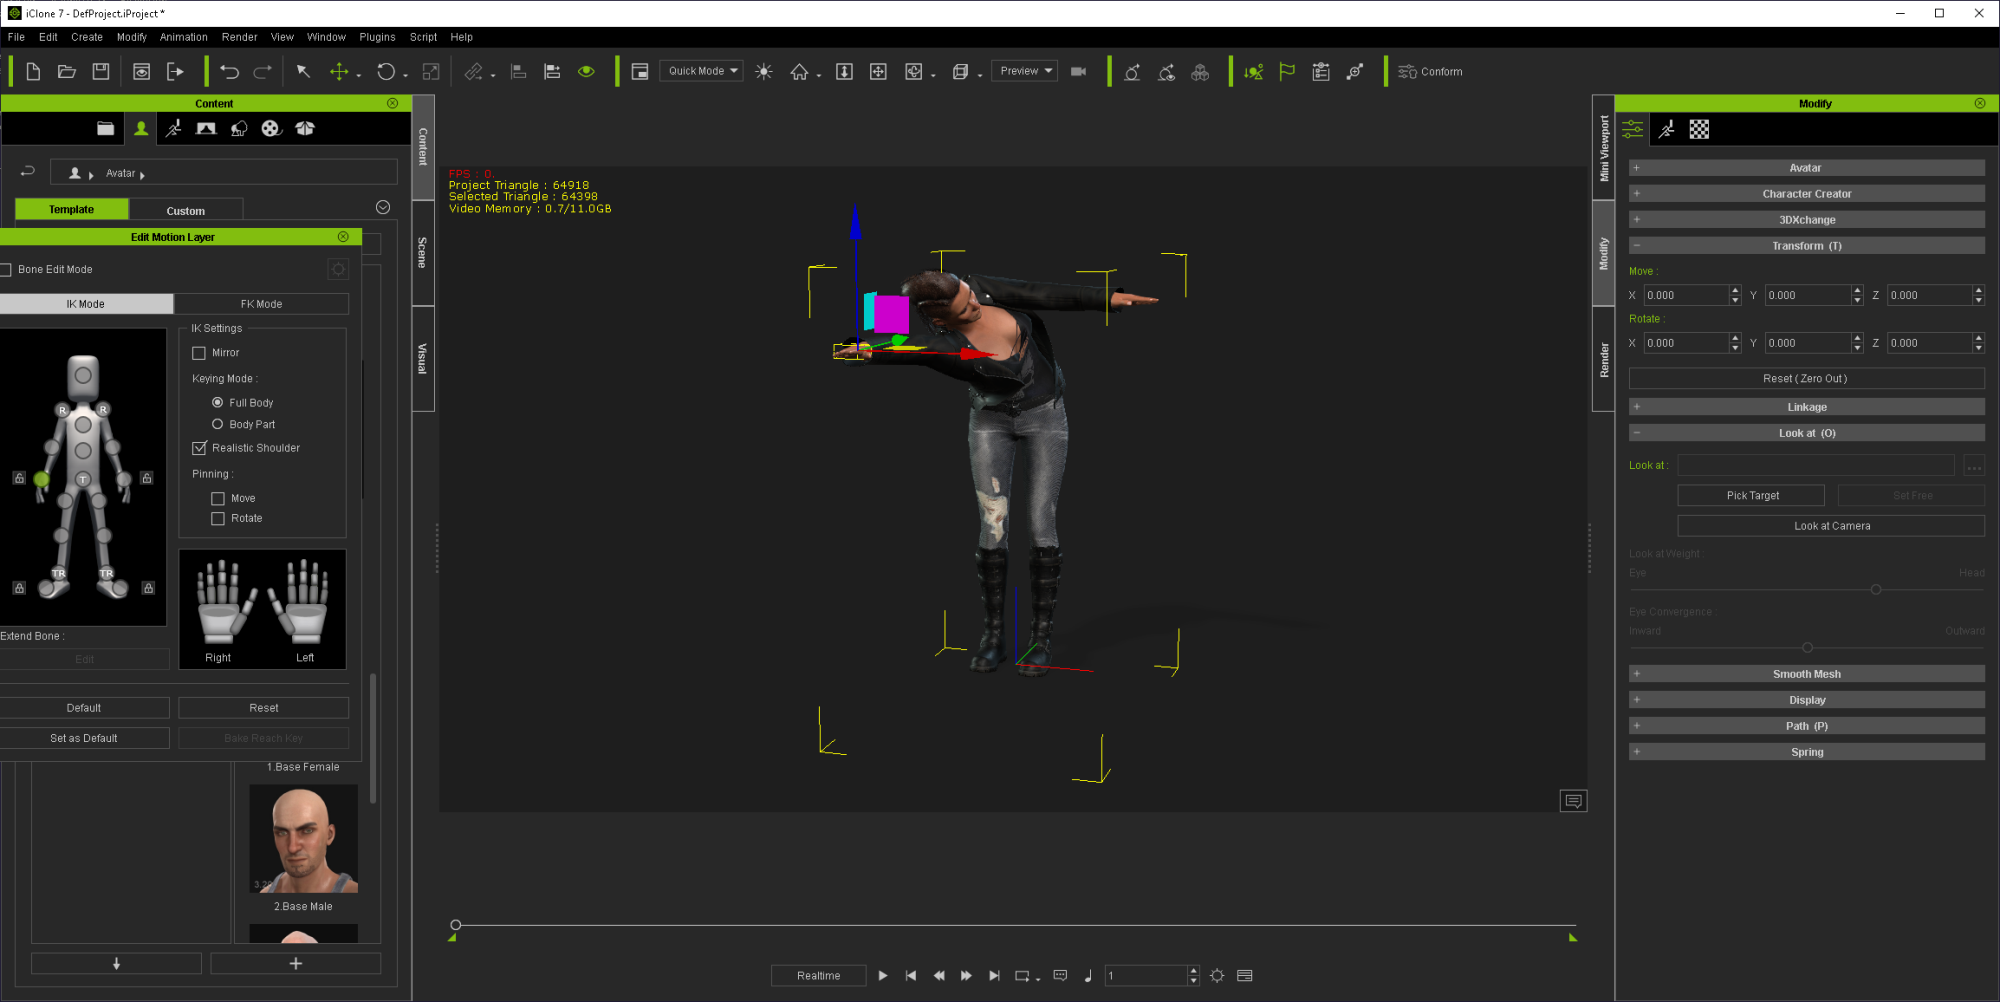Open the Quick Mode dropdown
2000x1002 pixels.
point(702,71)
